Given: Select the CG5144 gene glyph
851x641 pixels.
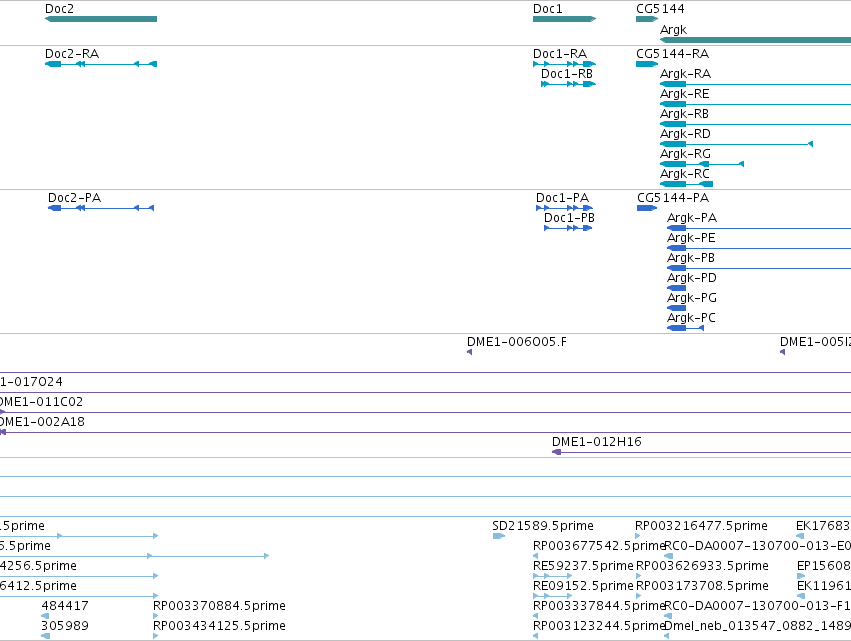Looking at the screenshot, I should pos(647,19).
